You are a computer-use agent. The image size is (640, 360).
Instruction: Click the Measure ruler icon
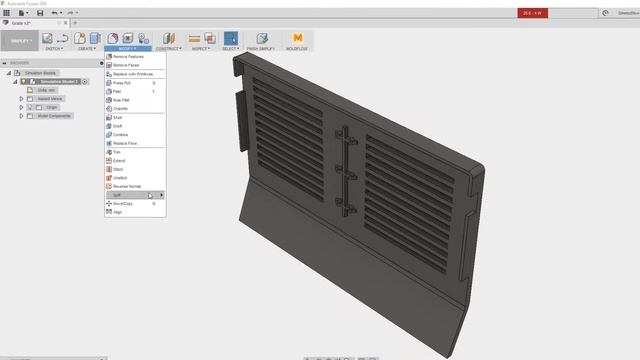coord(194,39)
